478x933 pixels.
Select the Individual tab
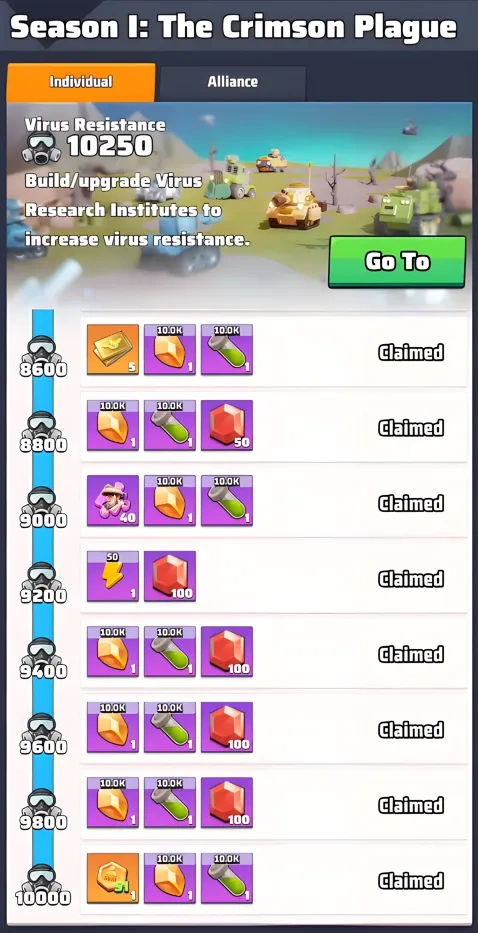[81, 82]
